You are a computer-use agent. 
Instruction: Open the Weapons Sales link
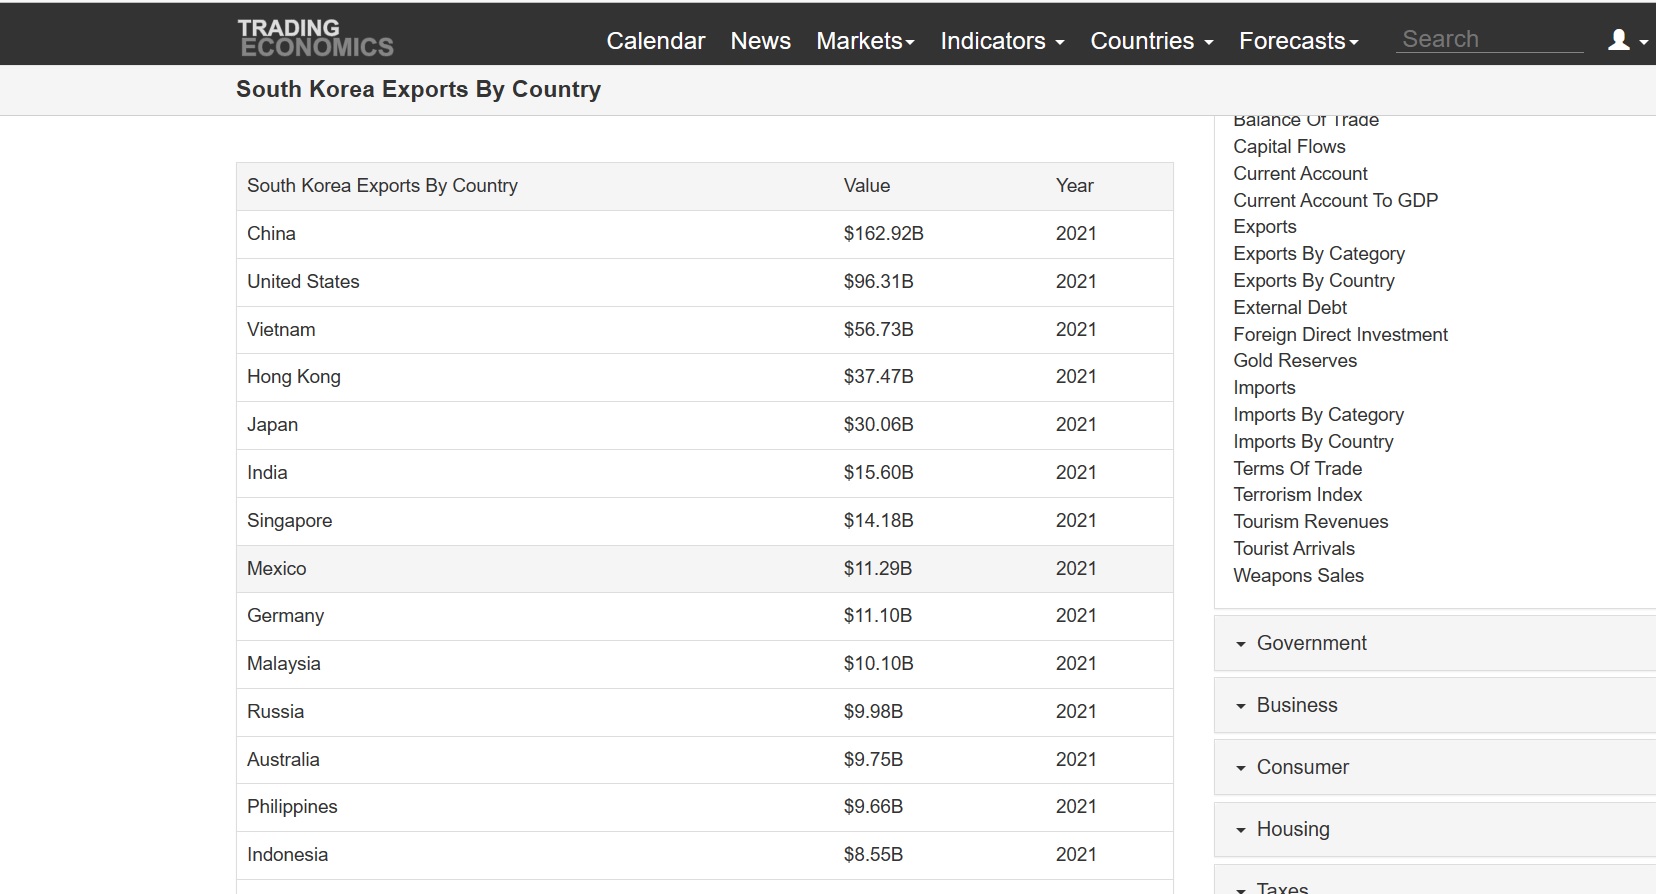pos(1298,576)
